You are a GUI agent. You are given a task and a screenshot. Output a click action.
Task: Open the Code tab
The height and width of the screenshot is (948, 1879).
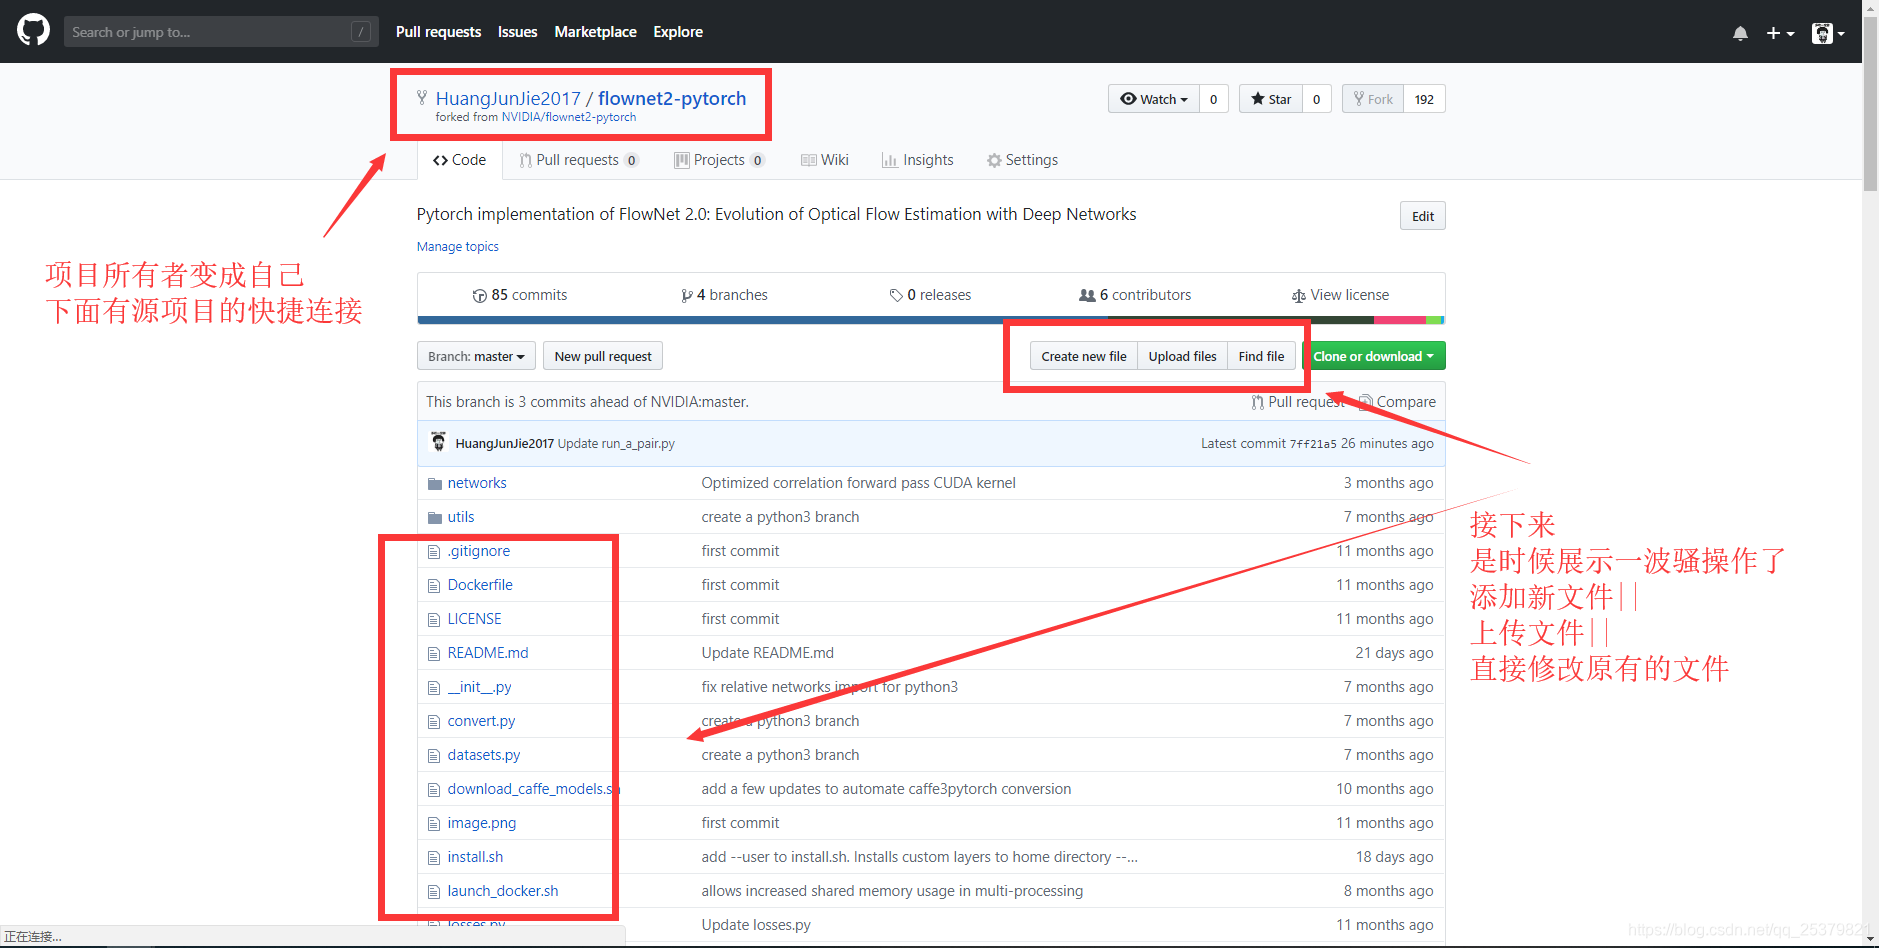459,160
